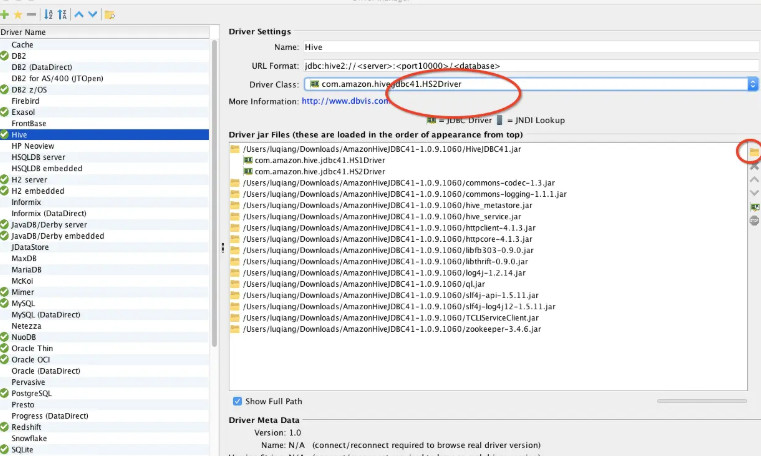This screenshot has height=456, width=761.
Task: Click the horizontal scrollbar below jar list
Action: coord(702,401)
